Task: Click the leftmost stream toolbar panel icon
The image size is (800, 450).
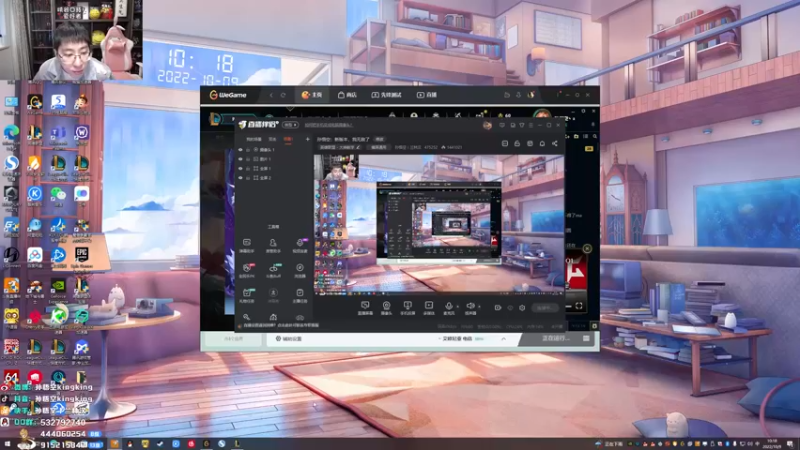Action: [505, 144]
